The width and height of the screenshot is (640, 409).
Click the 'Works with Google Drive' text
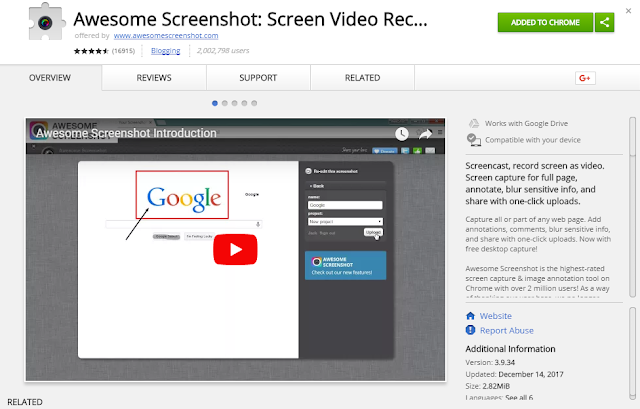526,123
